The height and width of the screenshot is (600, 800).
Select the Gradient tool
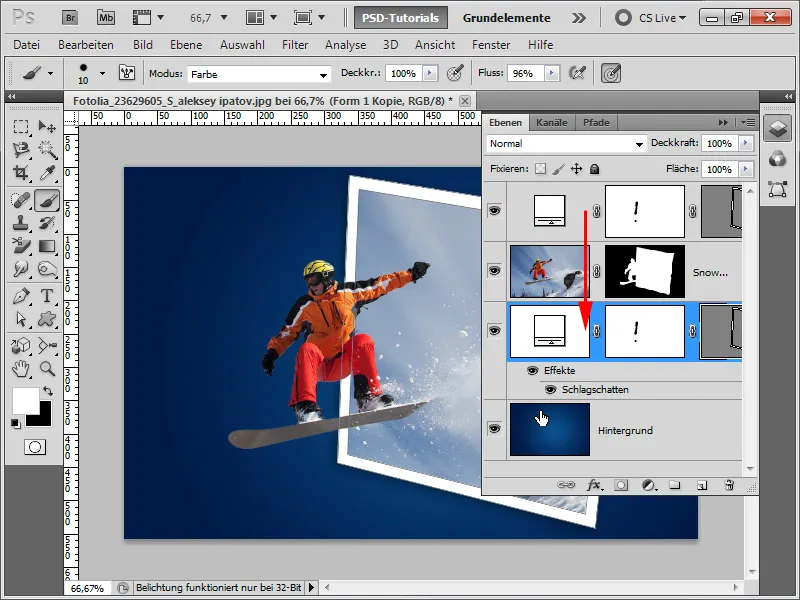[47, 246]
